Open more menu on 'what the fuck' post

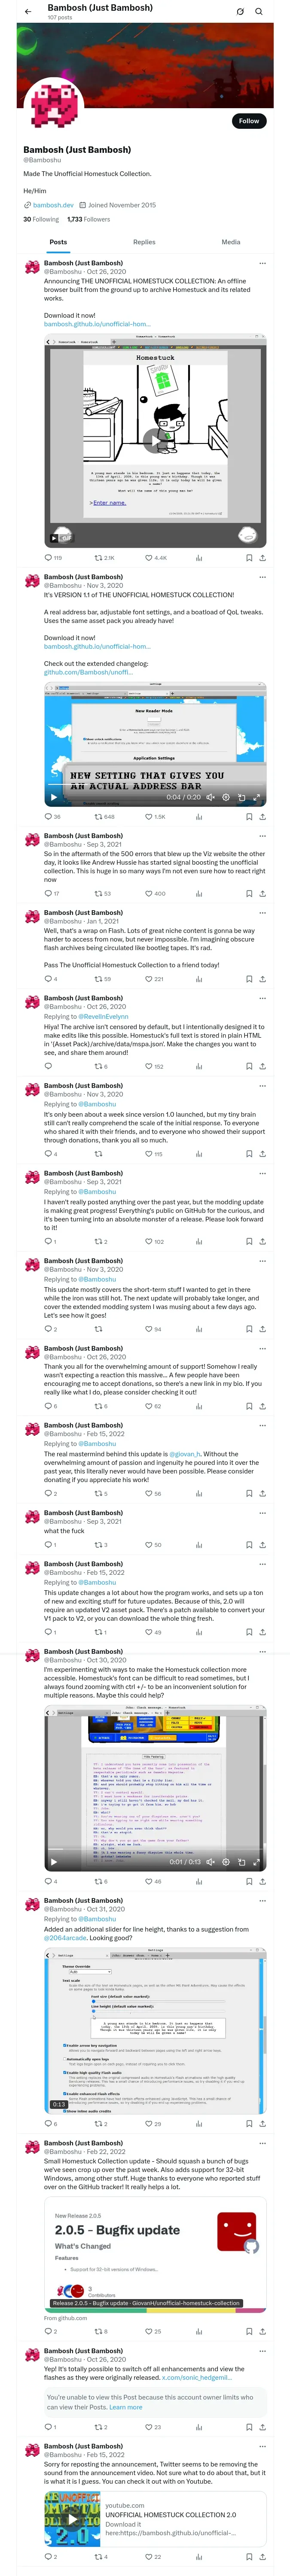[x=262, y=1513]
